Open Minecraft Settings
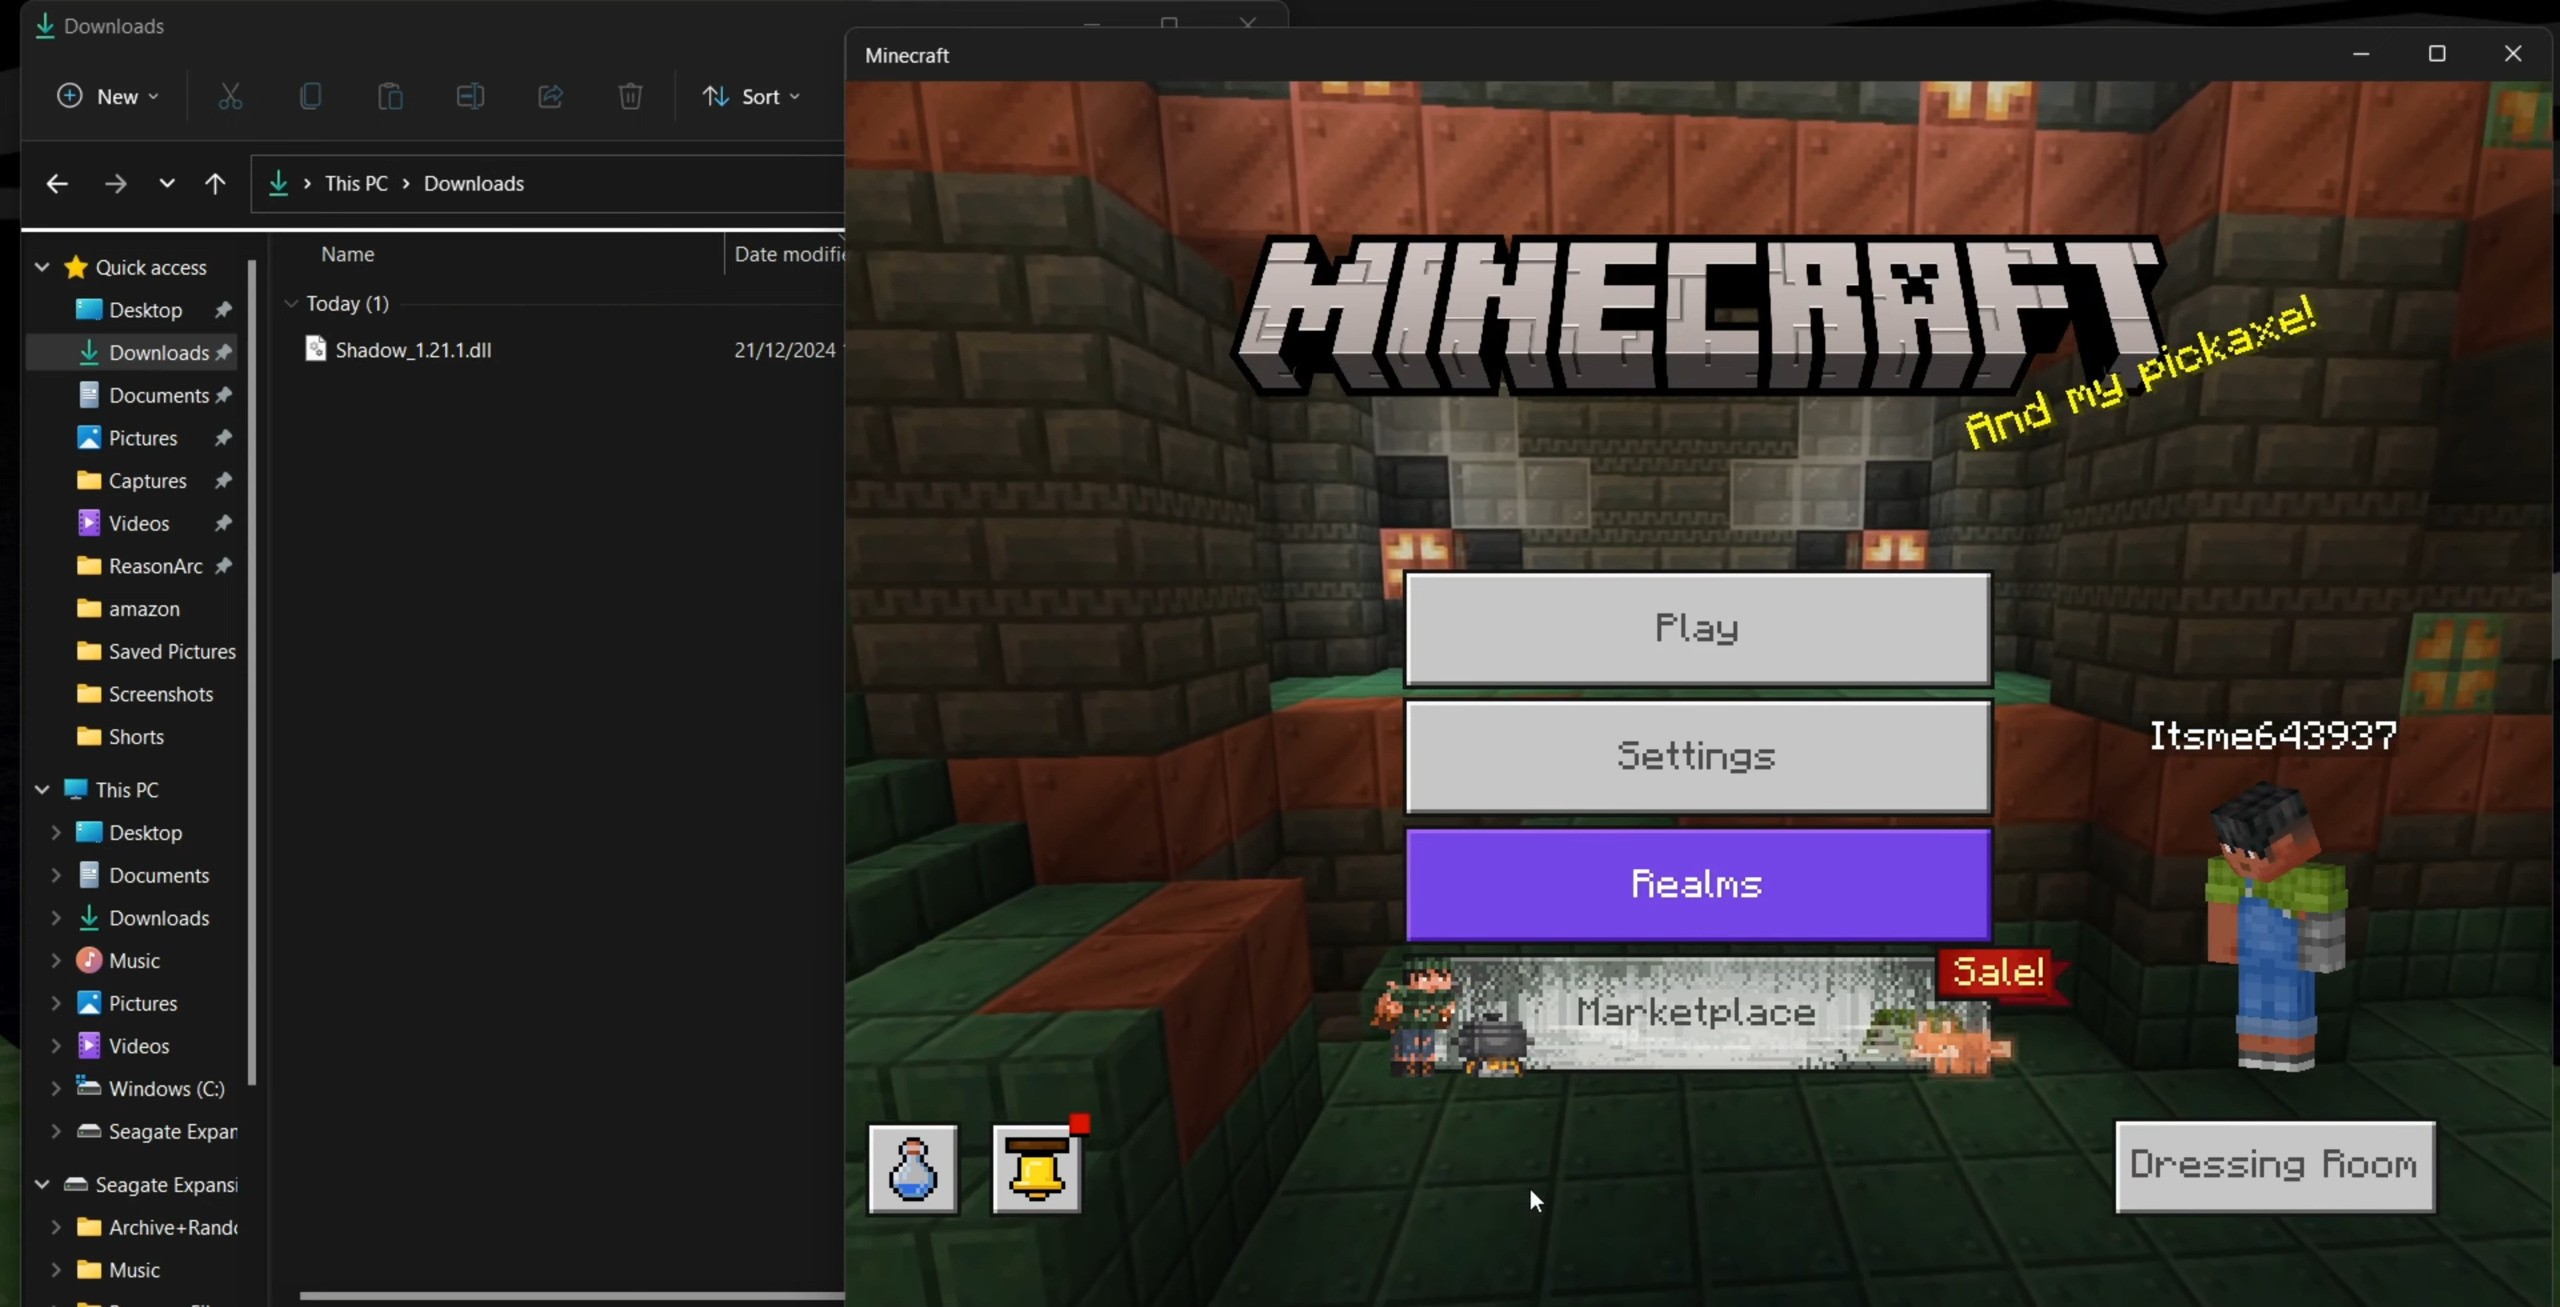The image size is (2560, 1307). point(1698,756)
